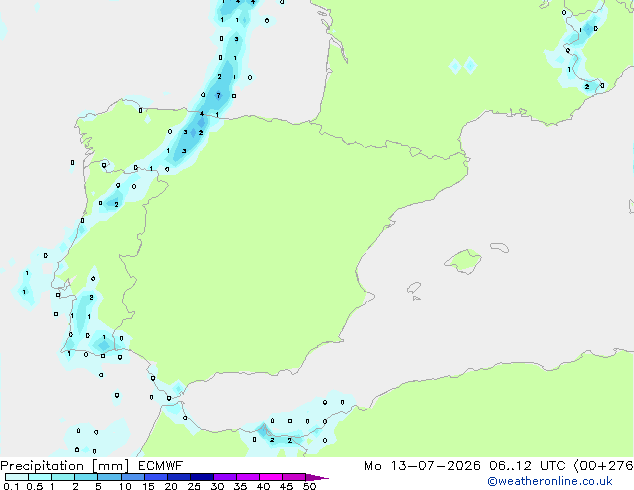Click legend scale label '40'
Viewport: 634px width, 490px height.
[x=263, y=486]
